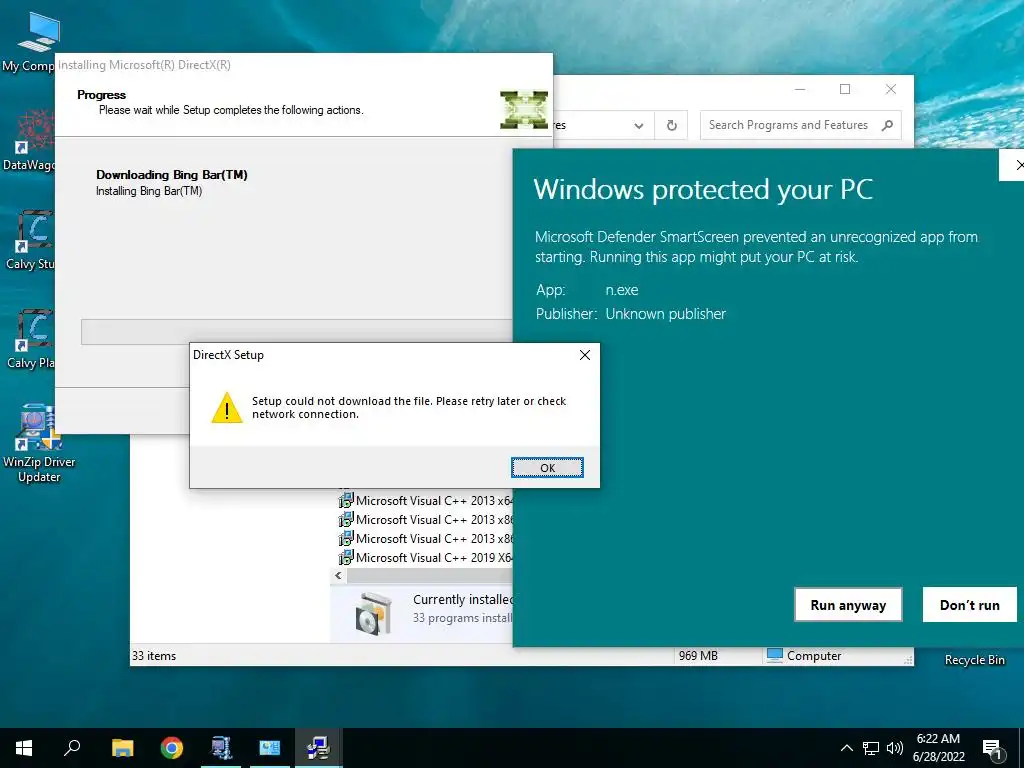Click the icon beside Visual C++ 2019 X64

[x=345, y=558]
